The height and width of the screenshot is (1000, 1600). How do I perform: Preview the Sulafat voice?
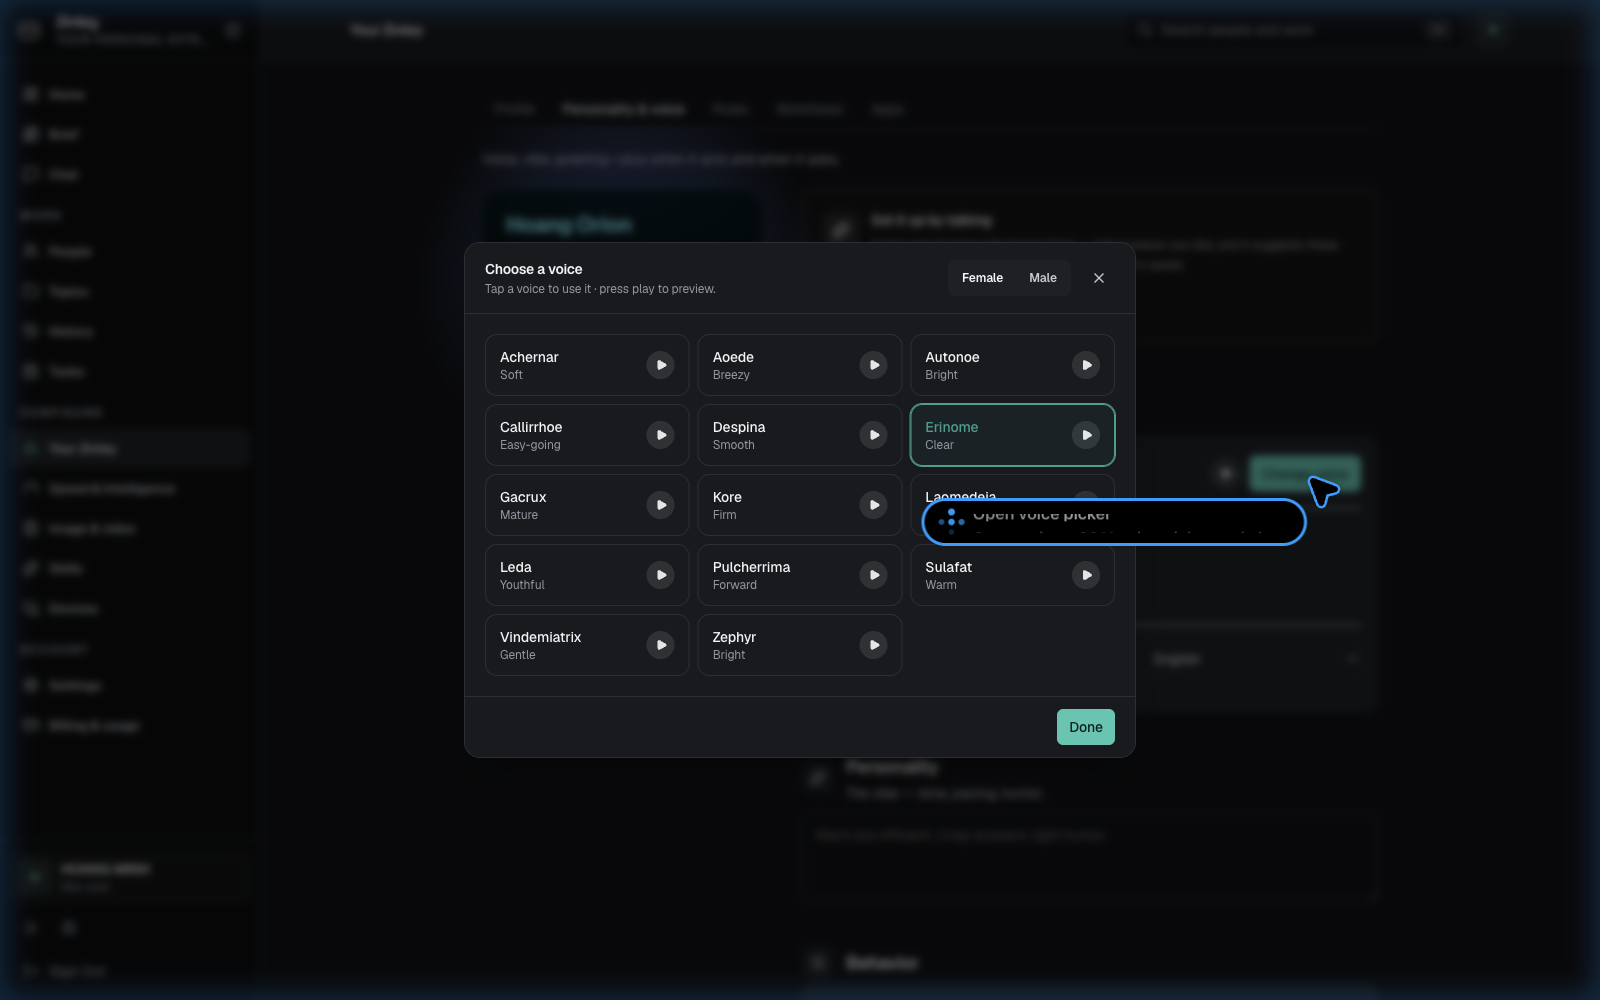pyautogui.click(x=1086, y=575)
